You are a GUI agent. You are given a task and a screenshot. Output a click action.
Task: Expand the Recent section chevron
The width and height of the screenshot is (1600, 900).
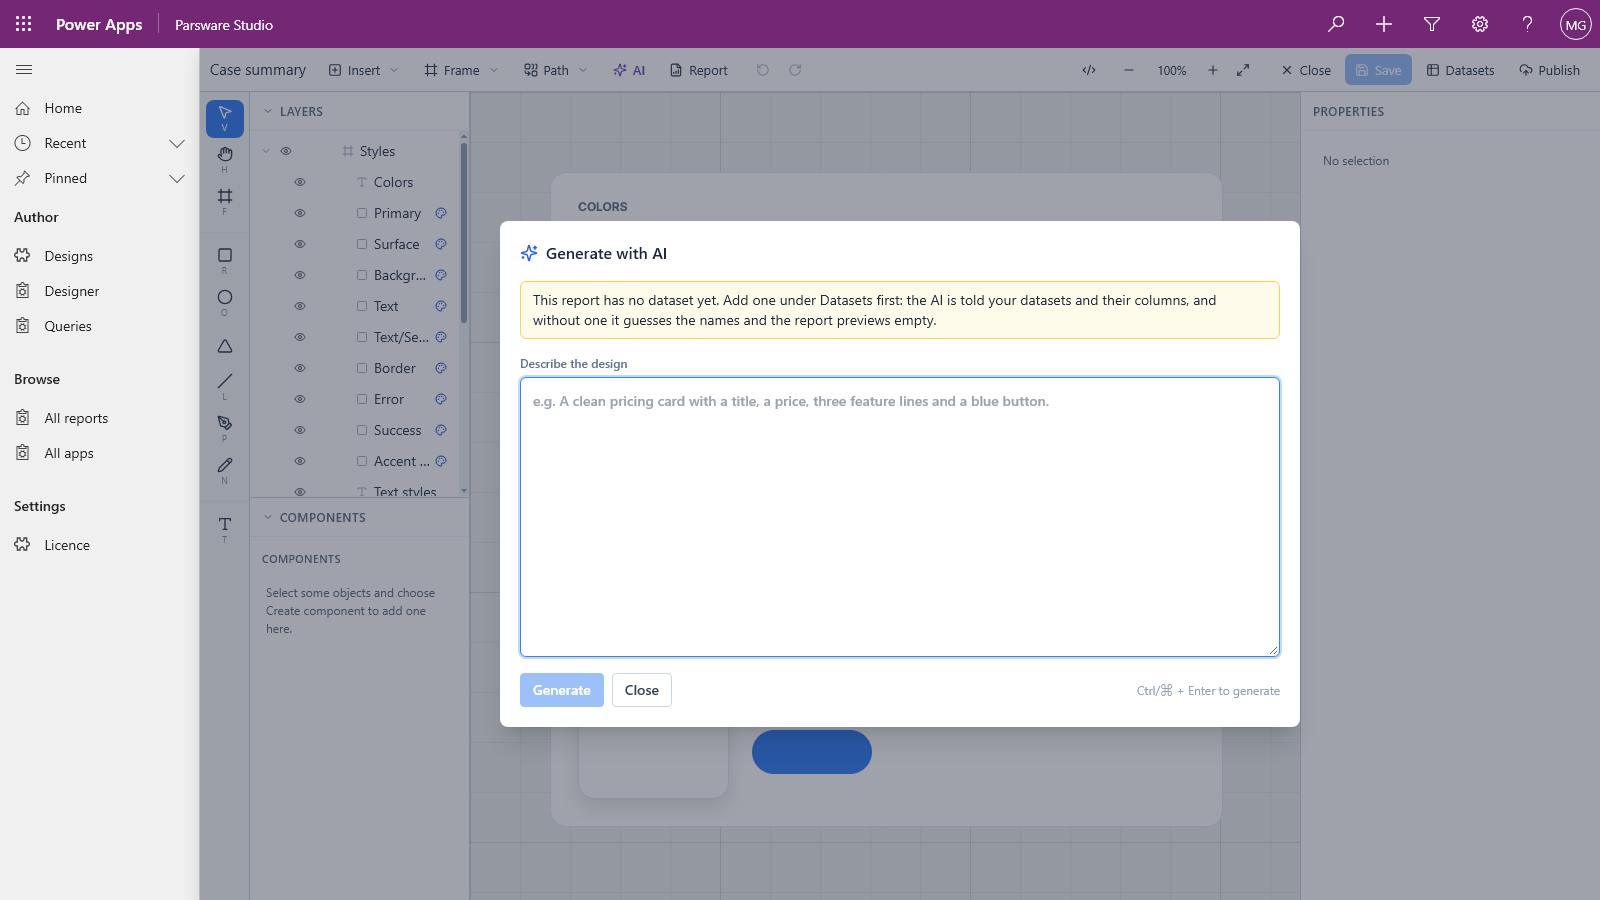[177, 143]
